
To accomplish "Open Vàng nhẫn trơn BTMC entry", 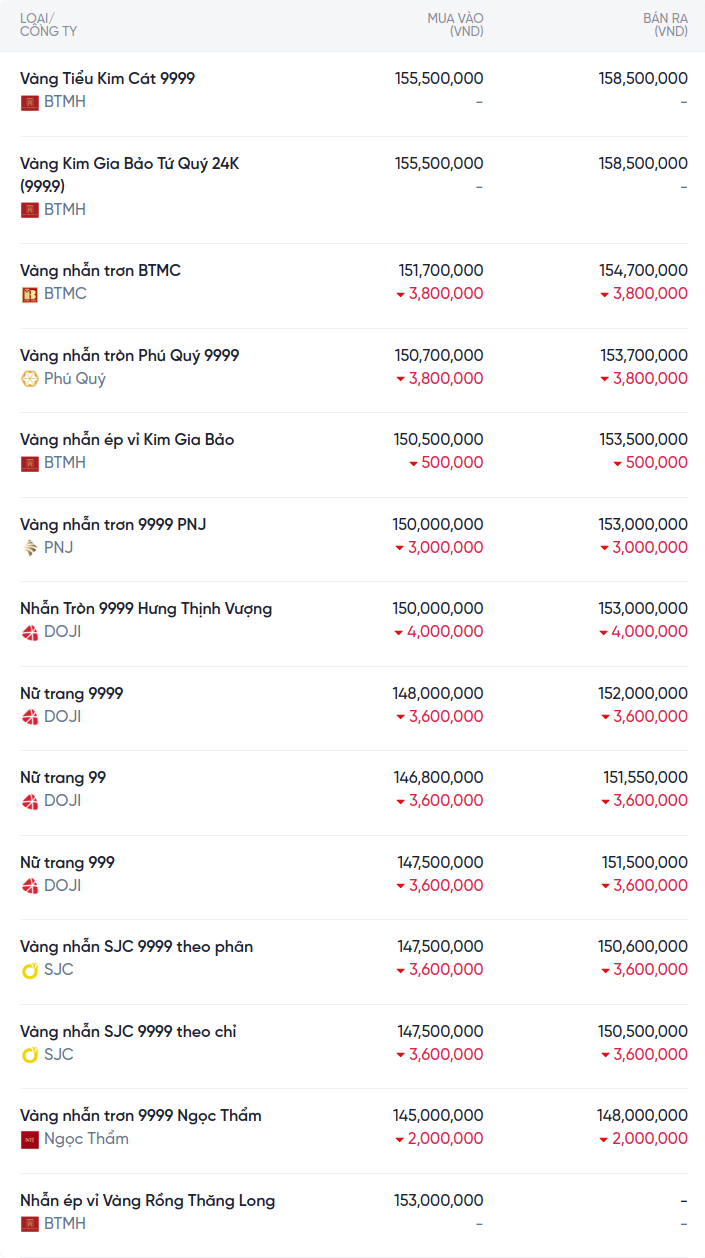I will click(100, 271).
